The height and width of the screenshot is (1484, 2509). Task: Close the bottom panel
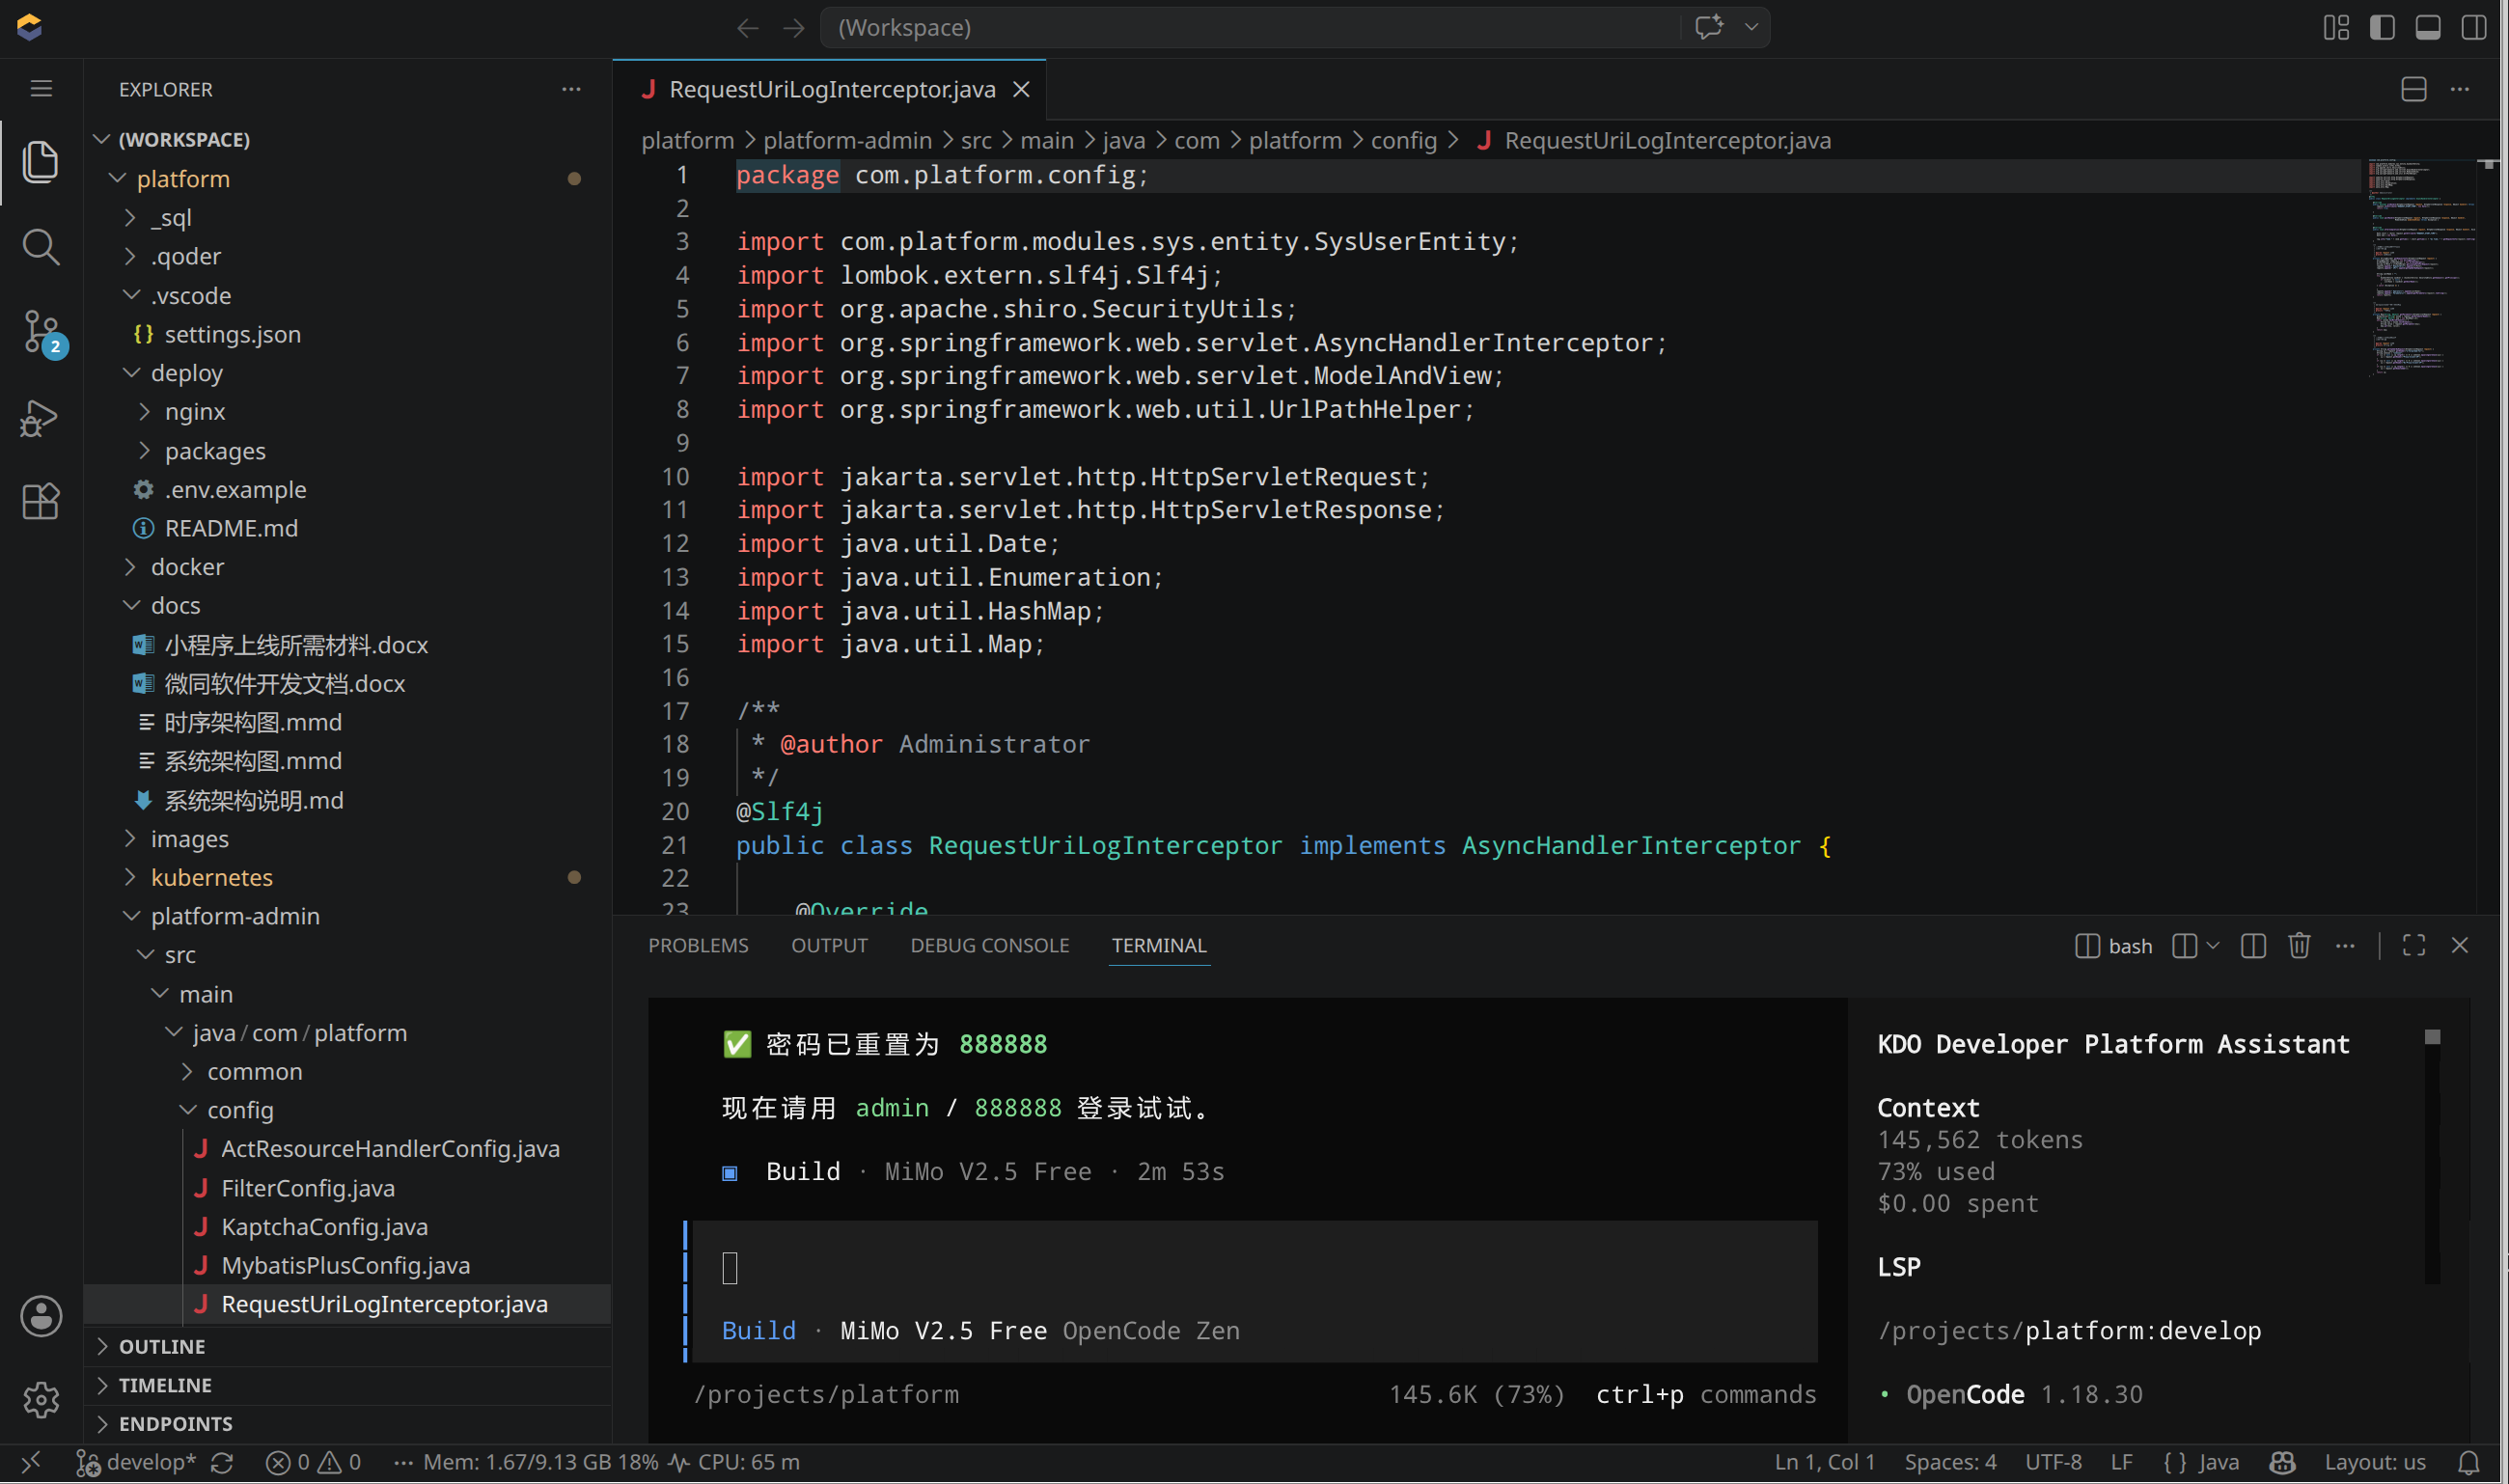coord(2460,946)
